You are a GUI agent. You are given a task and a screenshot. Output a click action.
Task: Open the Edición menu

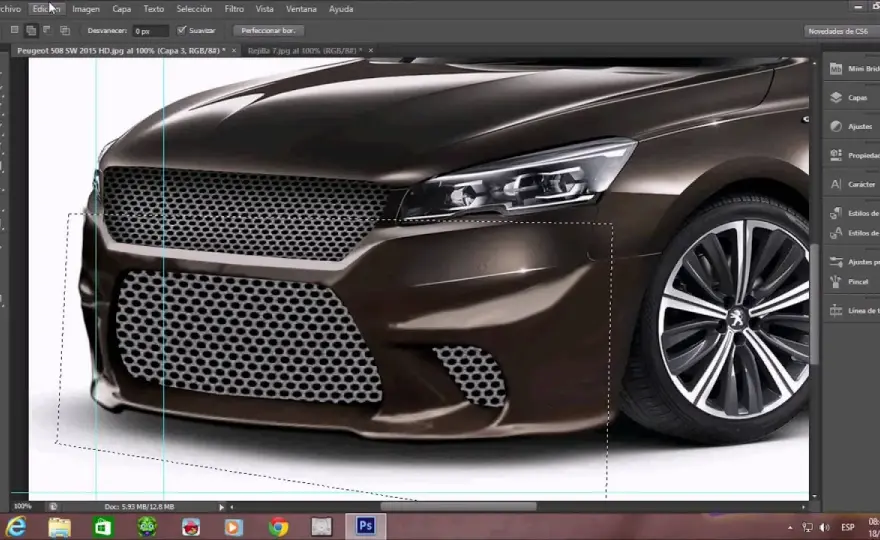(46, 9)
